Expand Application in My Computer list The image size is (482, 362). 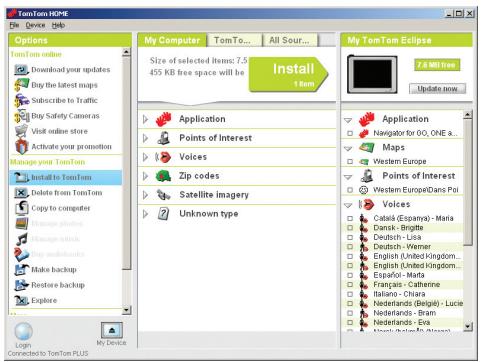145,119
